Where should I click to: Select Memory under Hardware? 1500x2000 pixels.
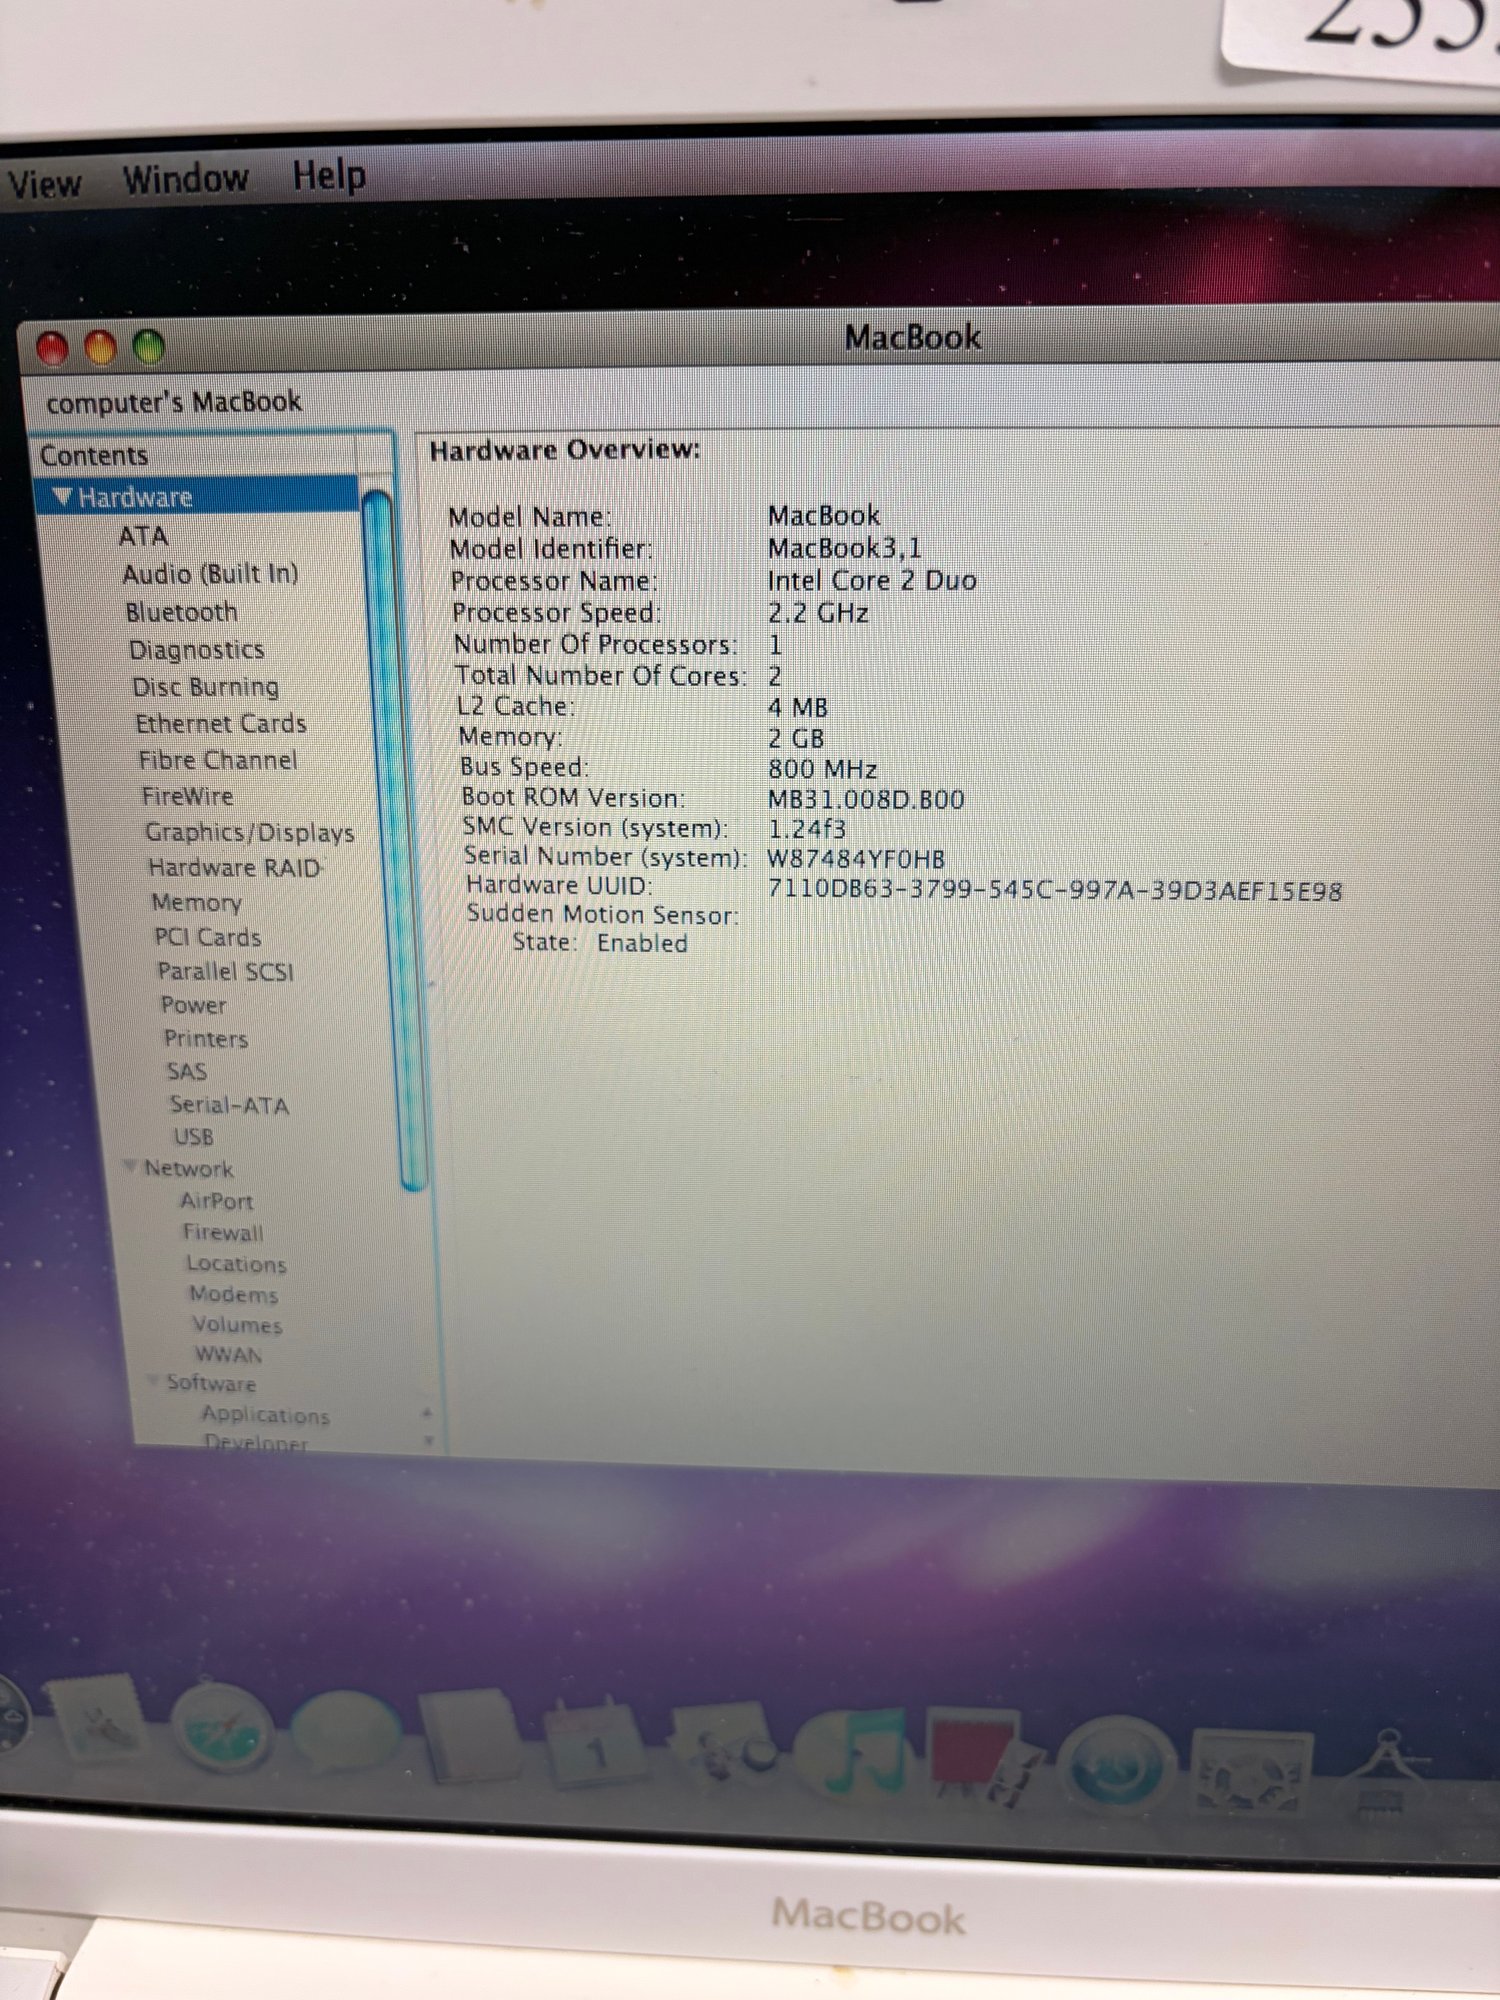(x=196, y=902)
